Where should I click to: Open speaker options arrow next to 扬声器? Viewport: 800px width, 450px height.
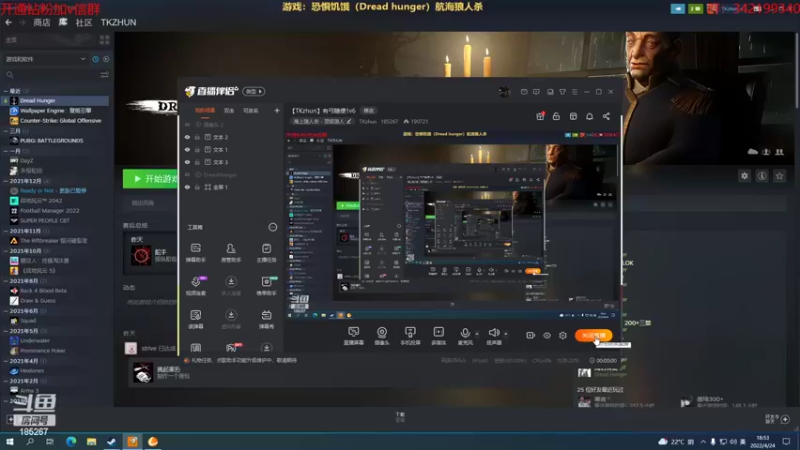click(506, 334)
